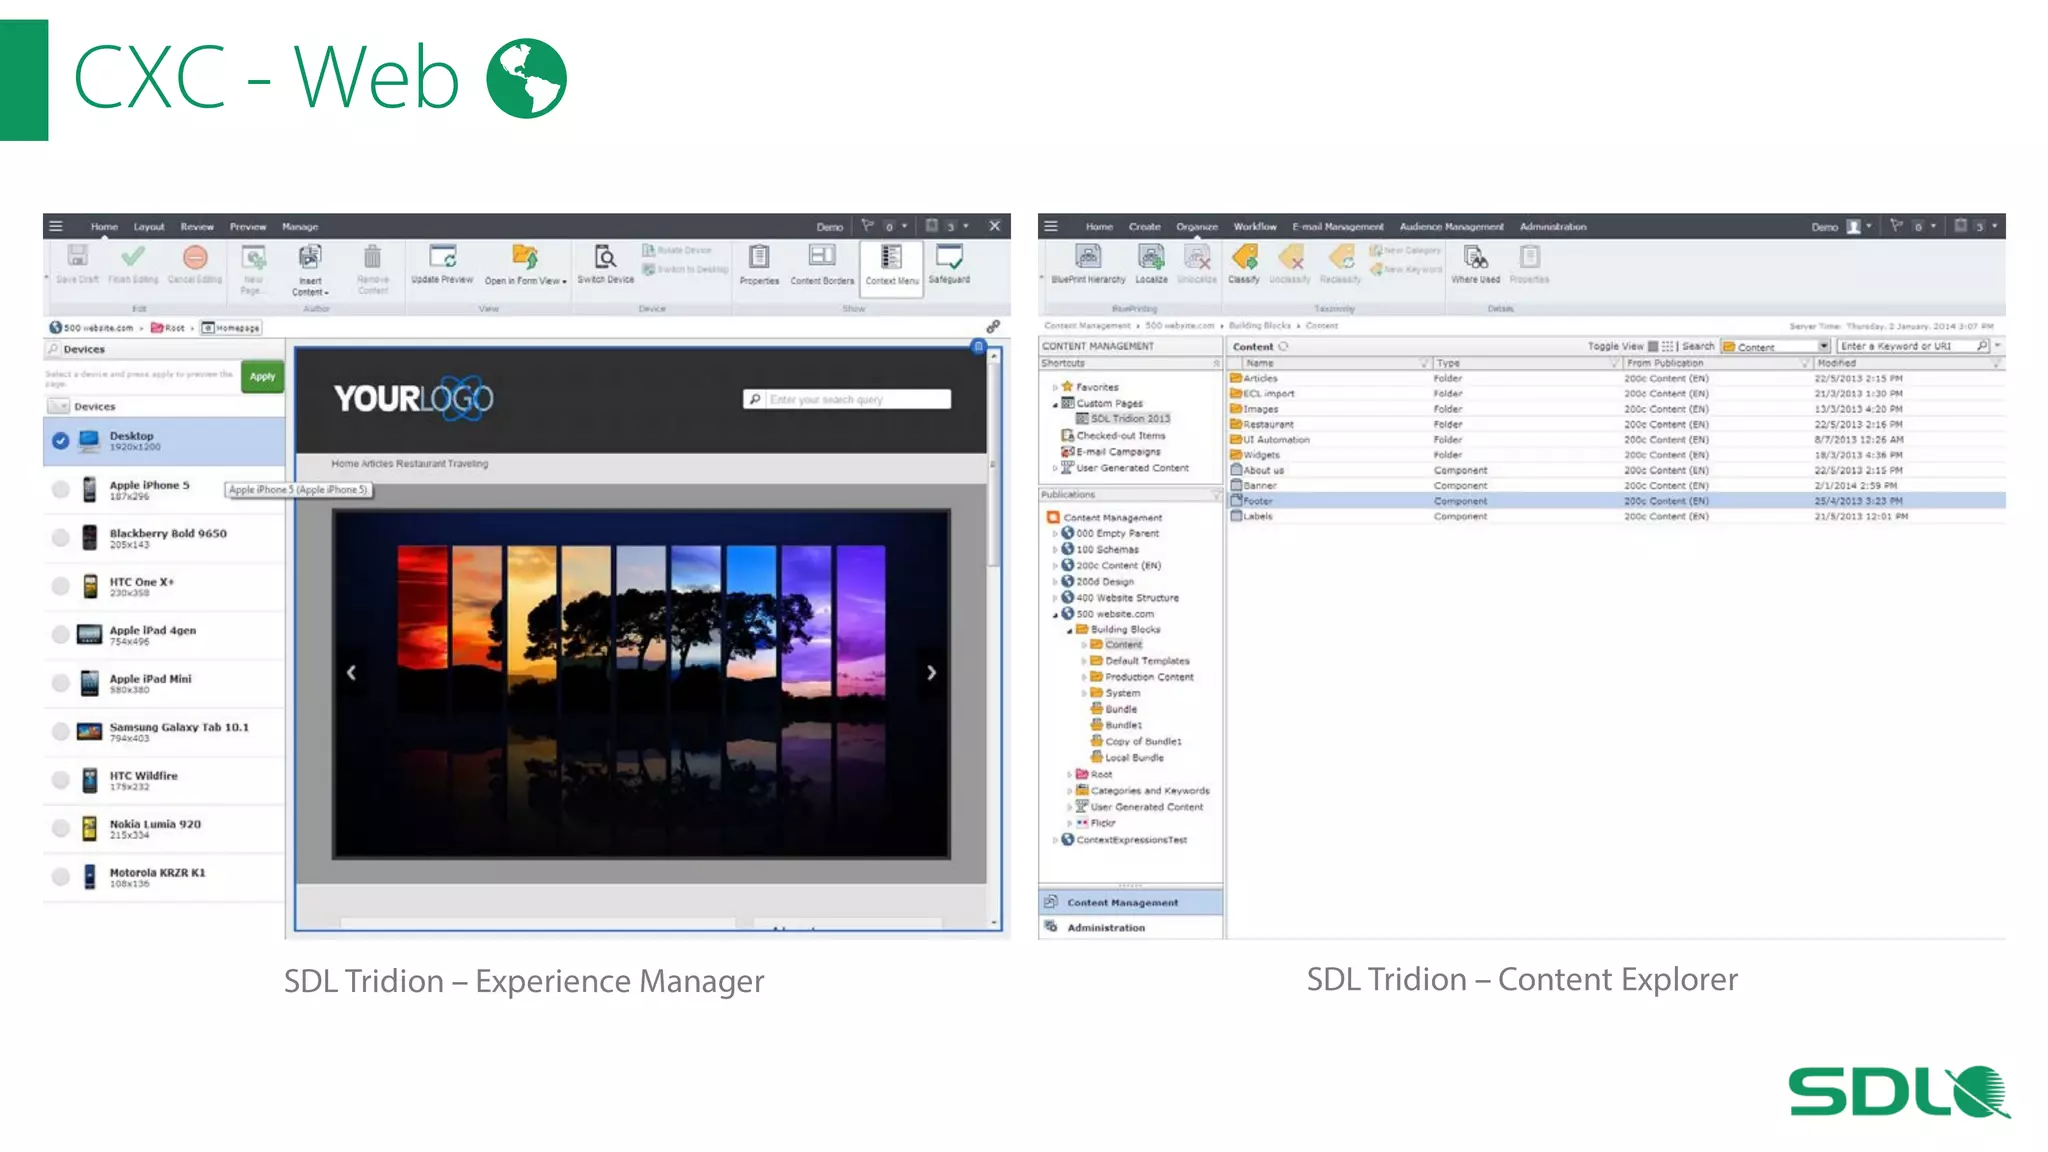The height and width of the screenshot is (1152, 2048).
Task: Click Cancel Editing red icon
Action: (x=195, y=257)
